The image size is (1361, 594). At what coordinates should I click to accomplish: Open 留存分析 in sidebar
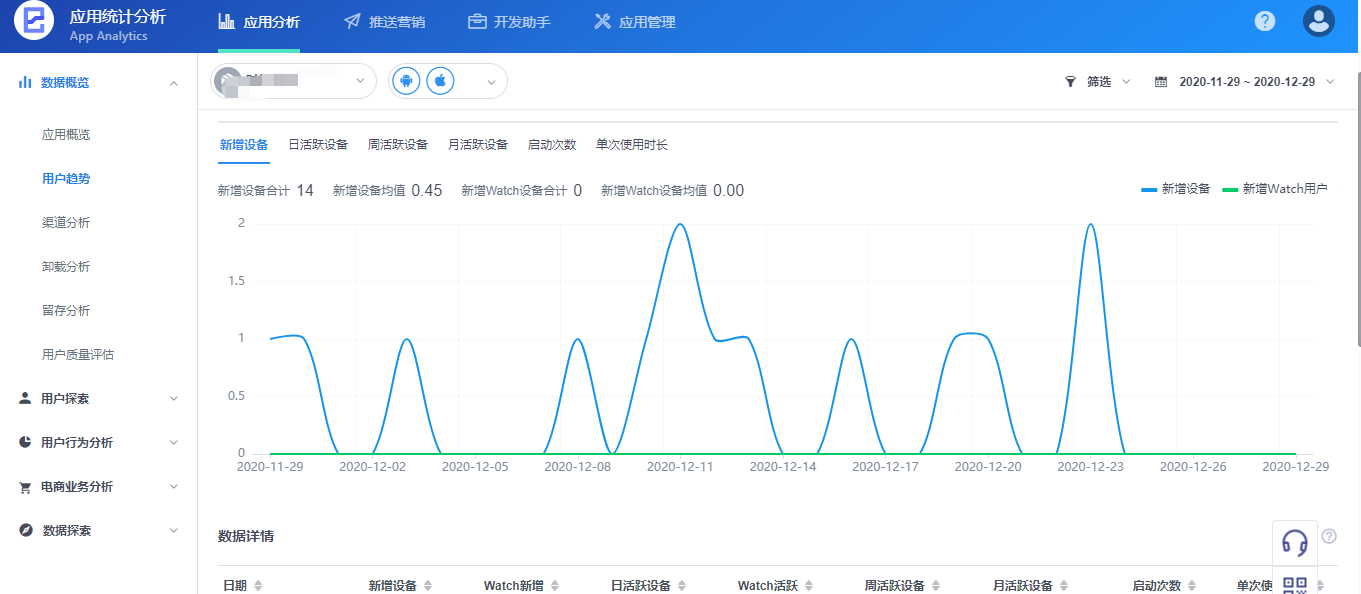tap(66, 310)
